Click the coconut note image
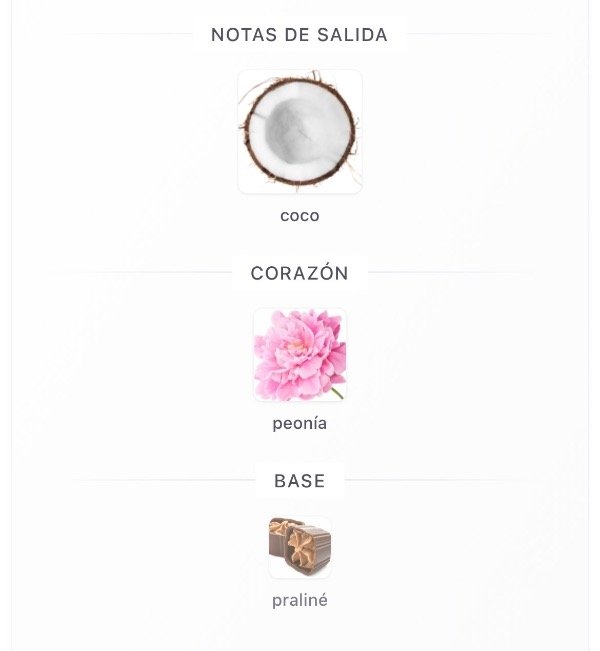Screen dimensions: 600x651 pyautogui.click(x=300, y=131)
